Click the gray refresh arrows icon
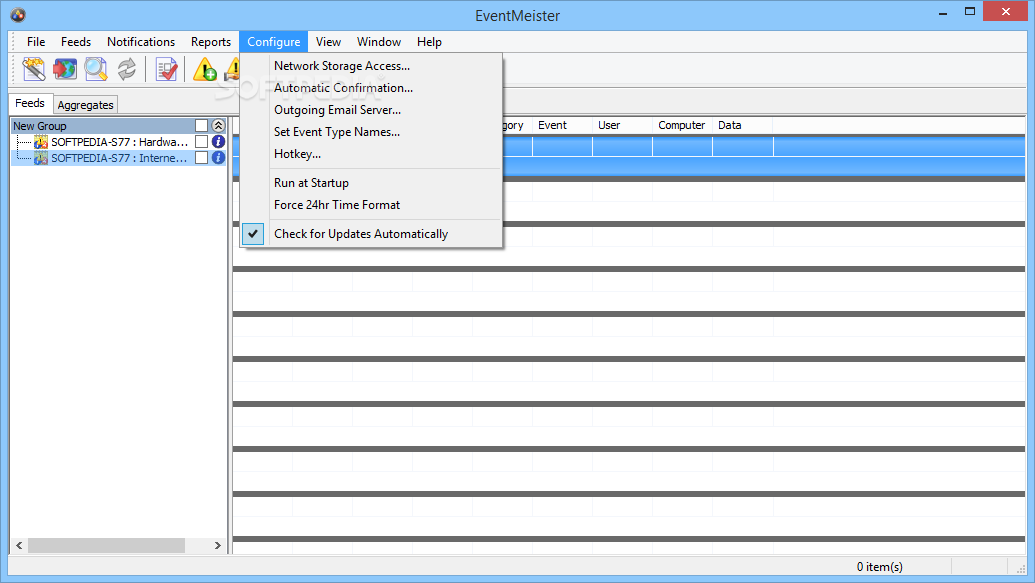1035x583 pixels. click(127, 69)
